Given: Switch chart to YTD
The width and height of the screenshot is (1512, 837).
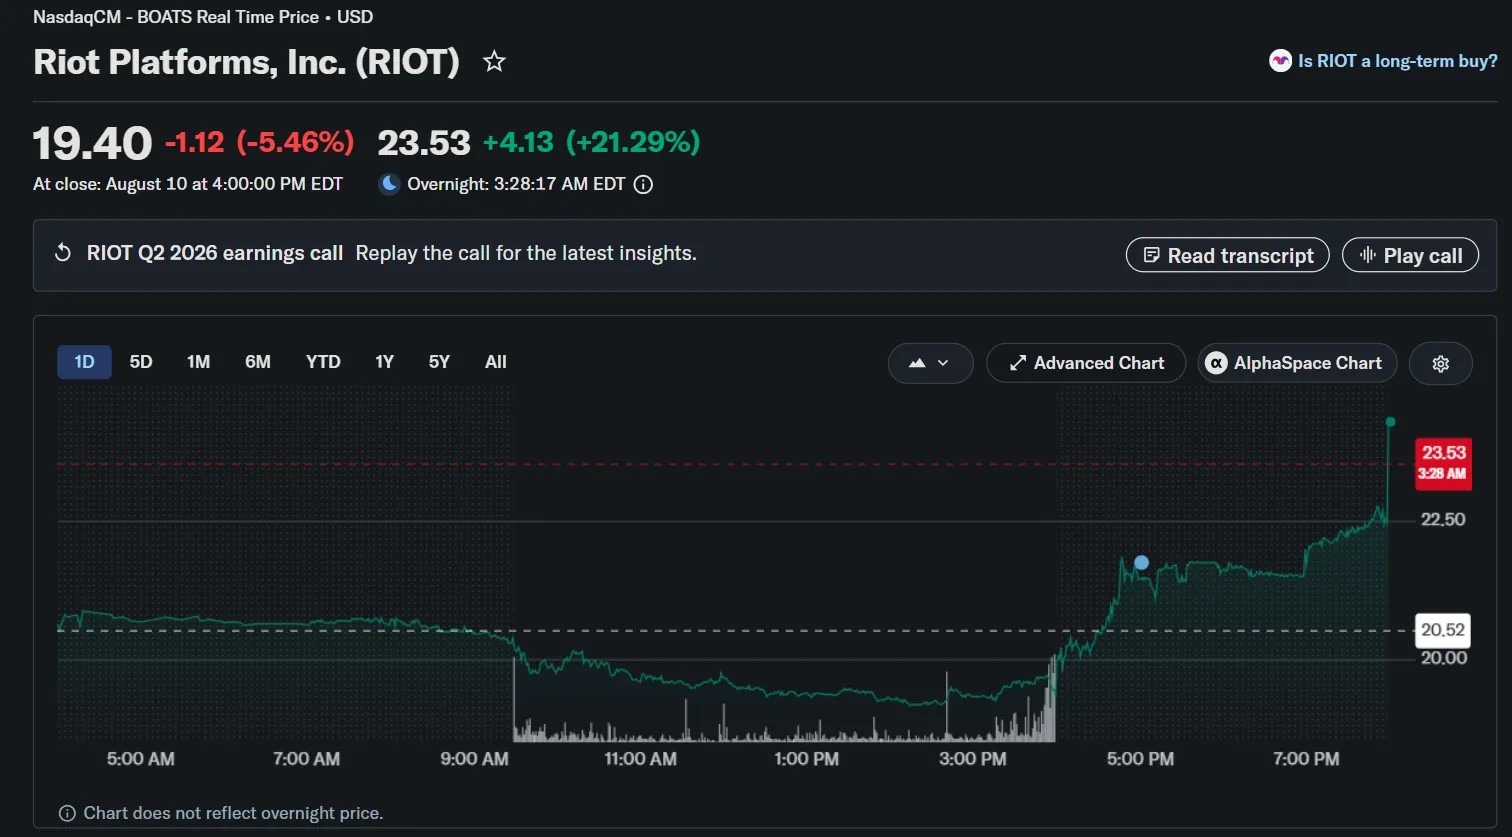Looking at the screenshot, I should coord(323,362).
